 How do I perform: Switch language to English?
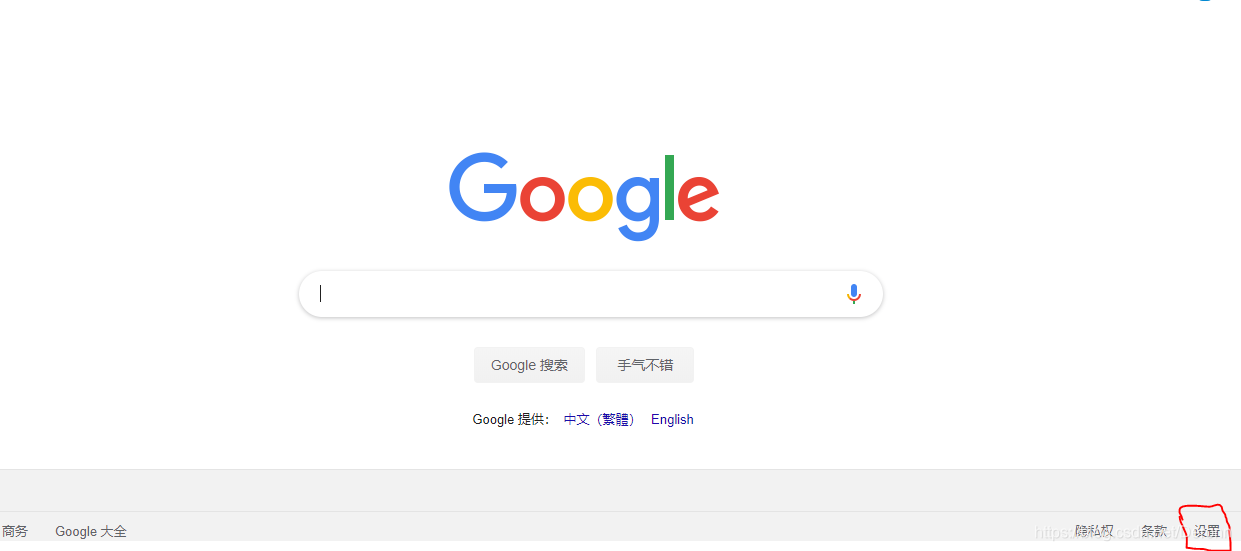pos(672,420)
